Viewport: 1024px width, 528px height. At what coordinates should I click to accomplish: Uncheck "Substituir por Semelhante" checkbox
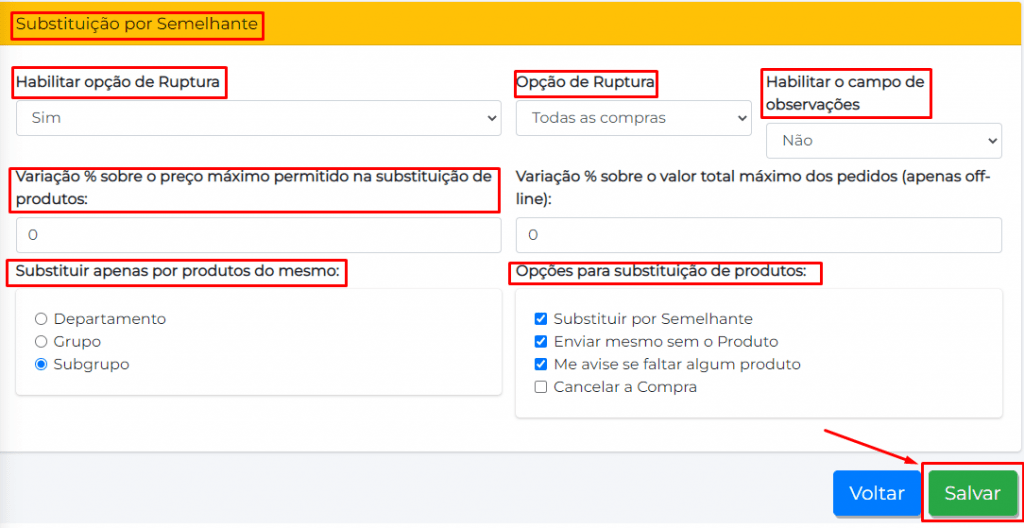click(x=541, y=319)
